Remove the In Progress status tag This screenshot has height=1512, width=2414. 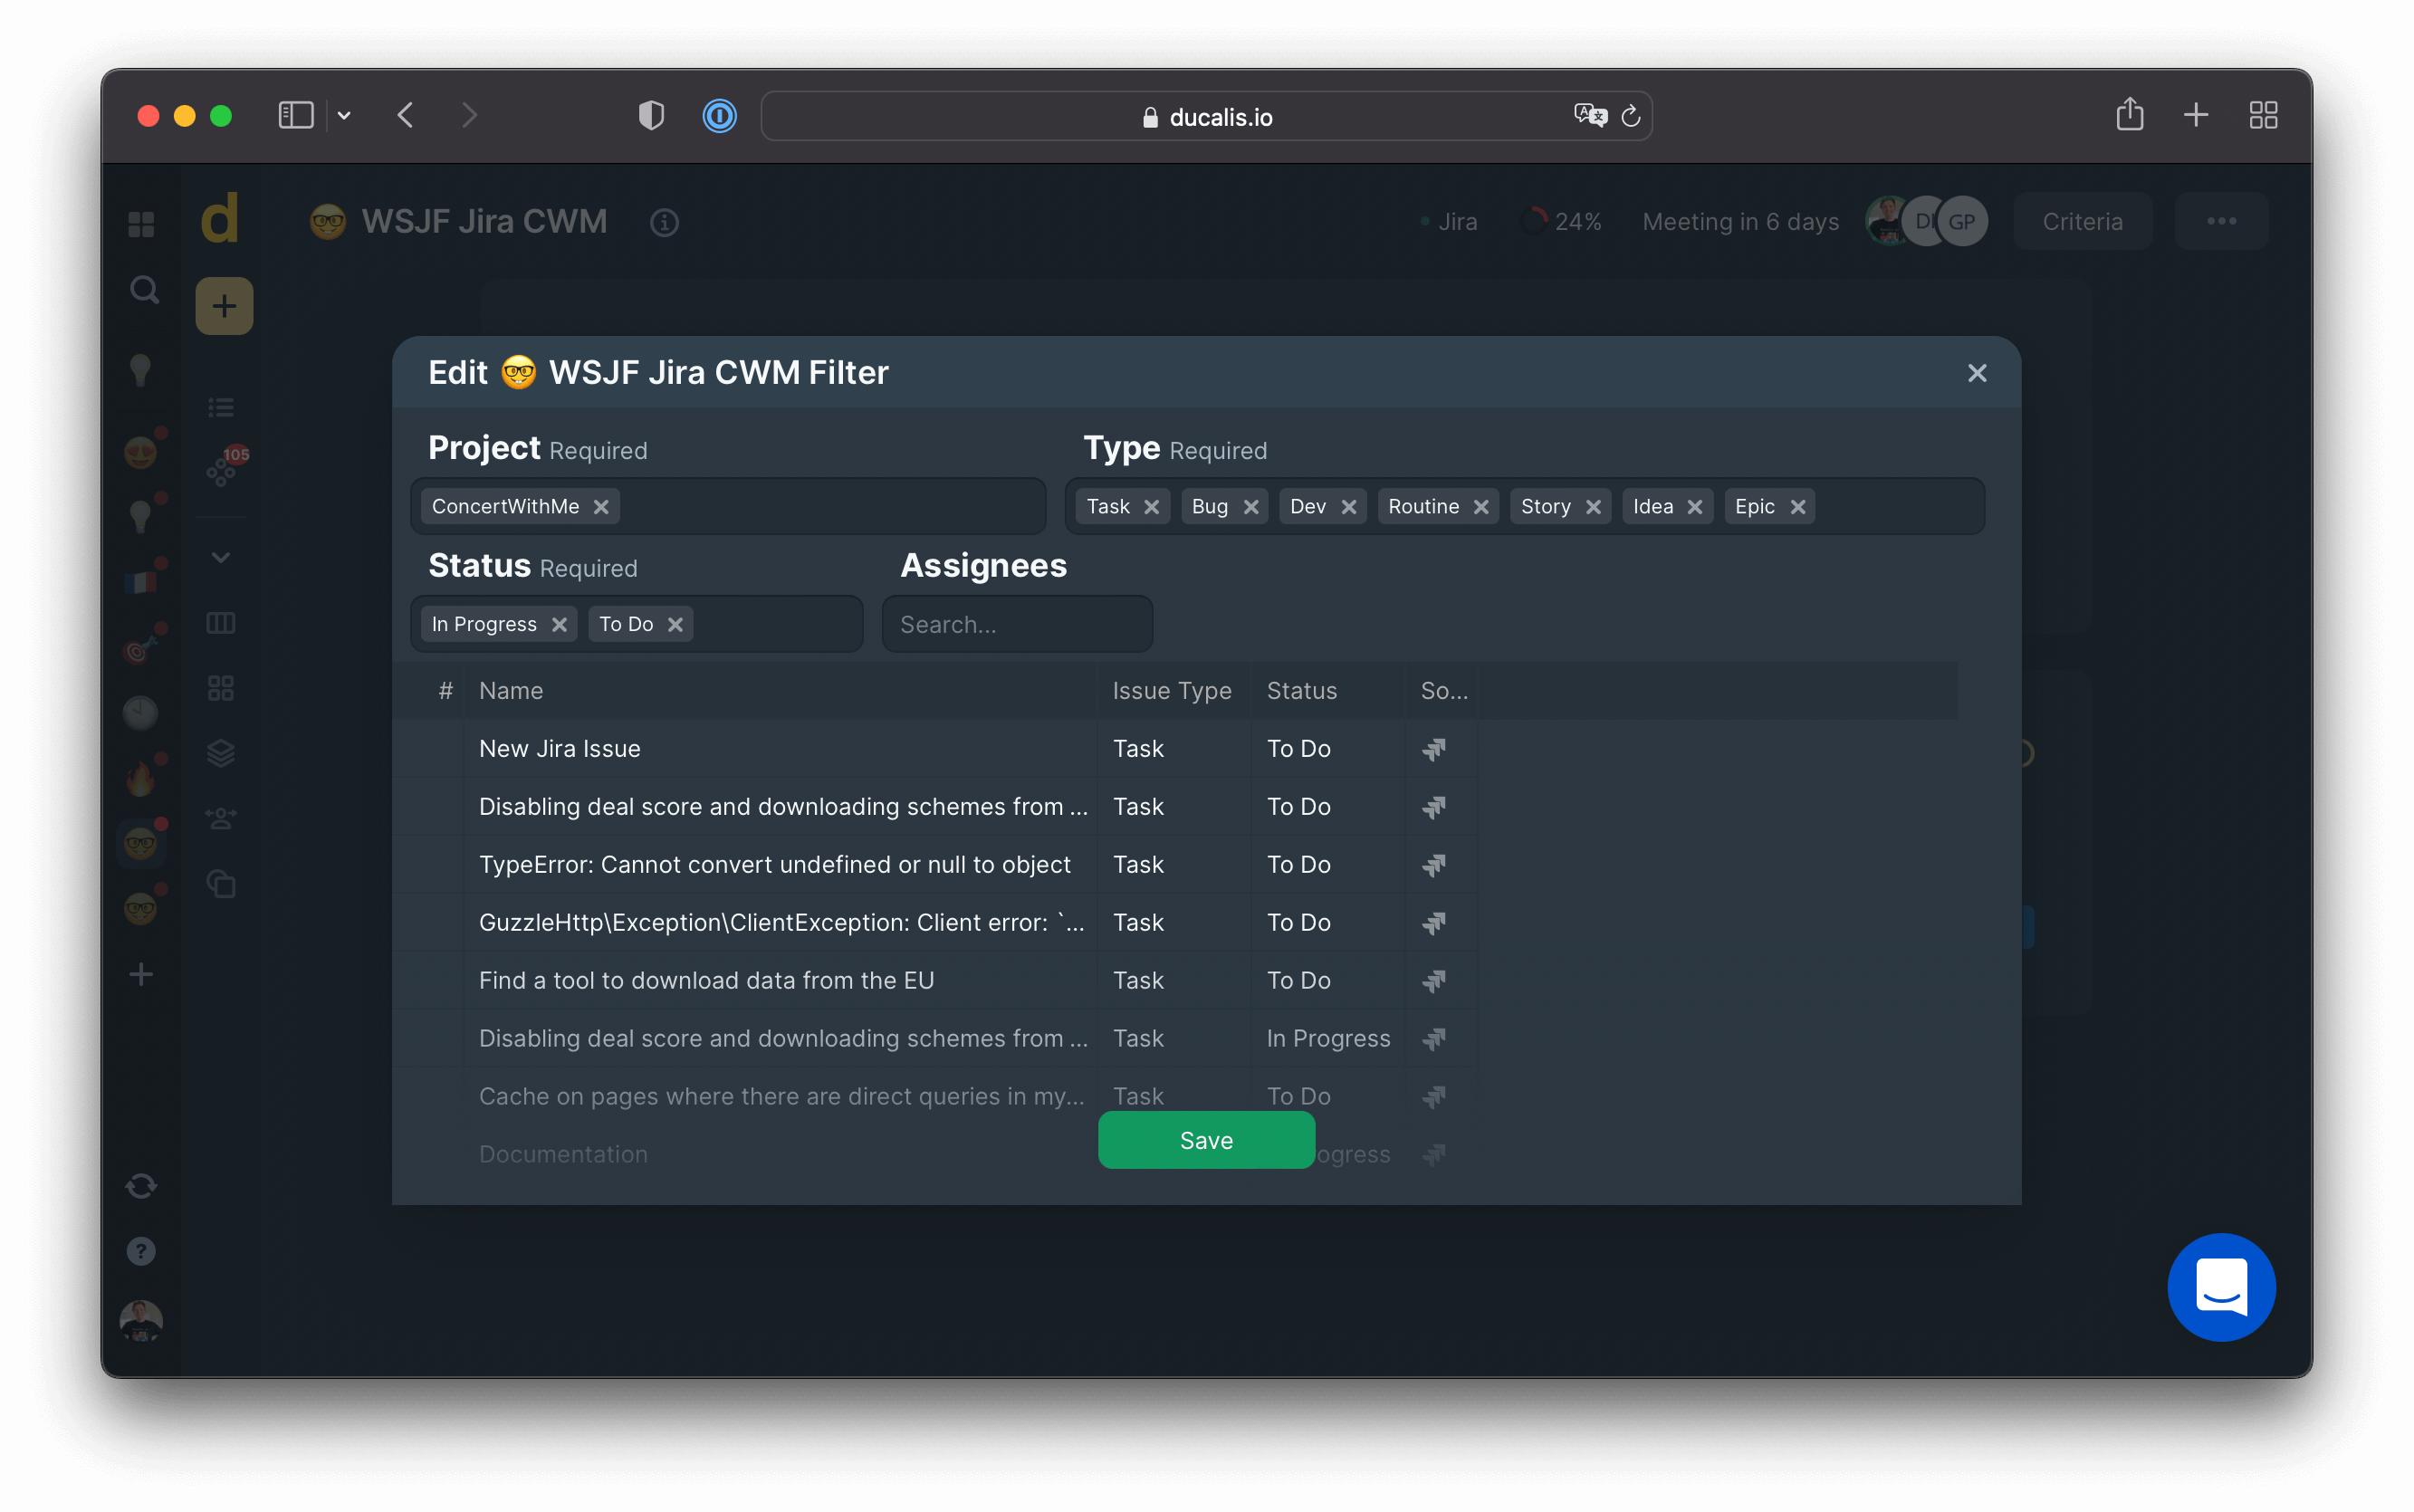559,625
